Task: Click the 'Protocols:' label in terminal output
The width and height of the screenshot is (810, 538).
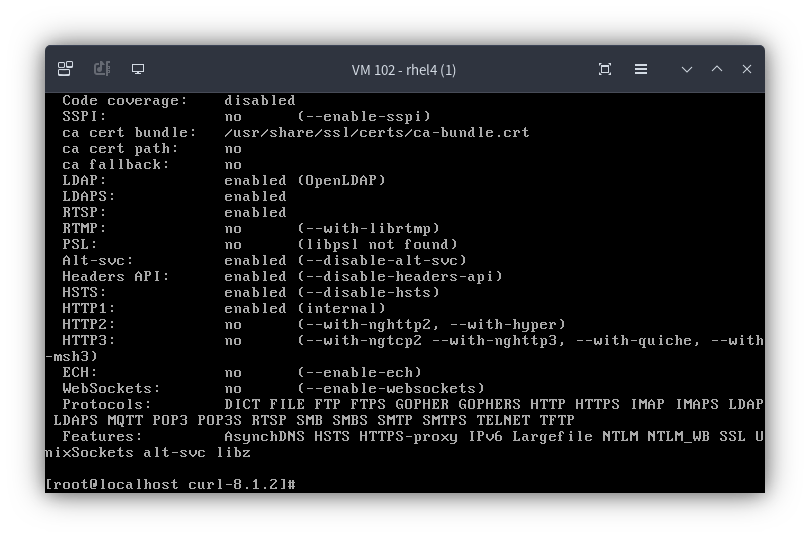Action: pyautogui.click(x=106, y=405)
